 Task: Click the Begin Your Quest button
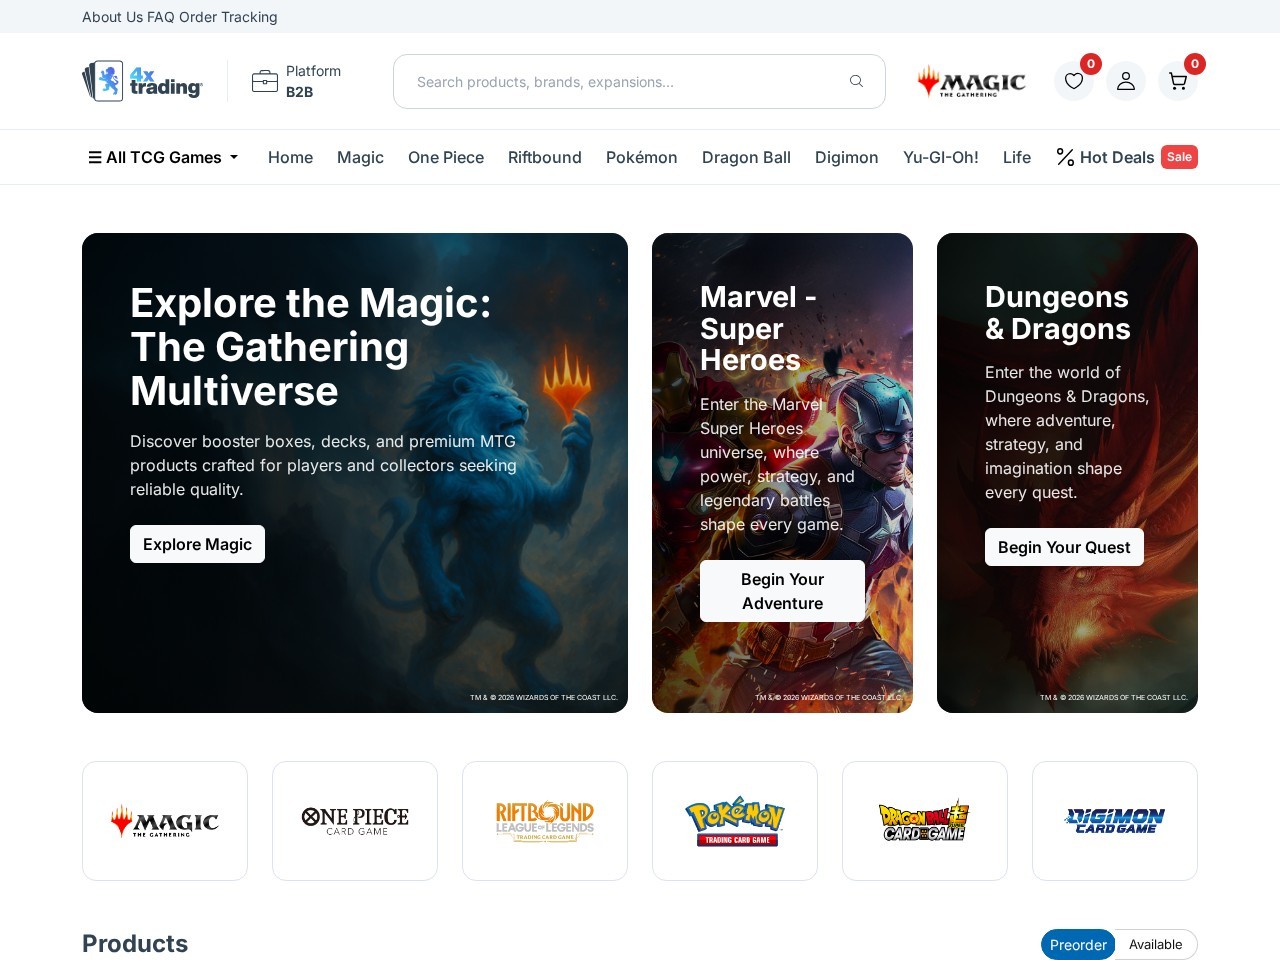1064,547
